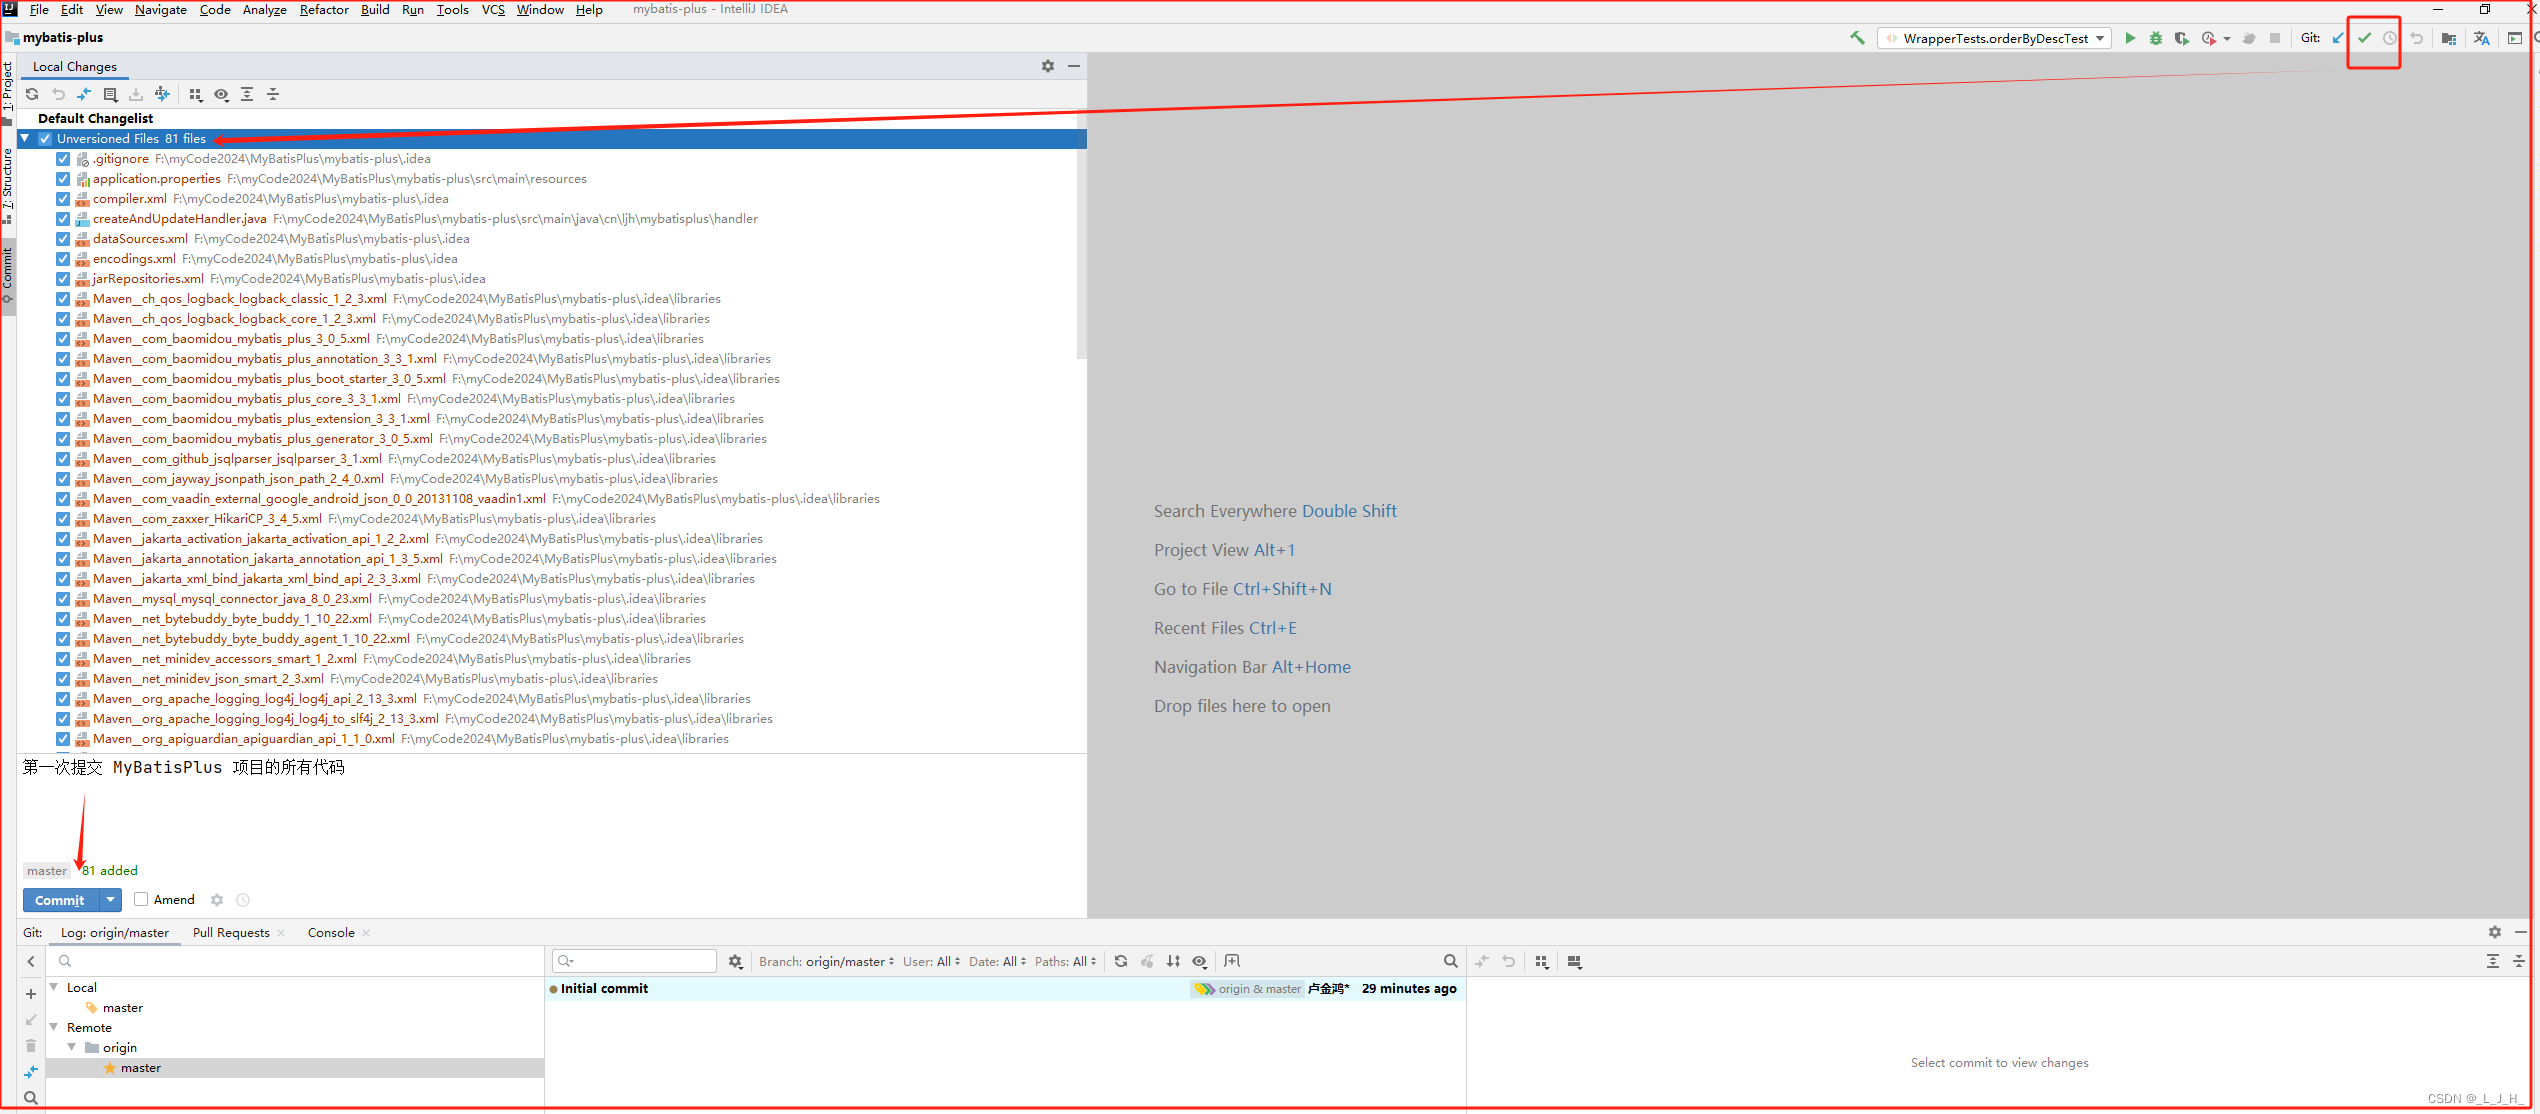Click the Git log search text field
Screen dimensions: 2540x1114
click(635, 961)
